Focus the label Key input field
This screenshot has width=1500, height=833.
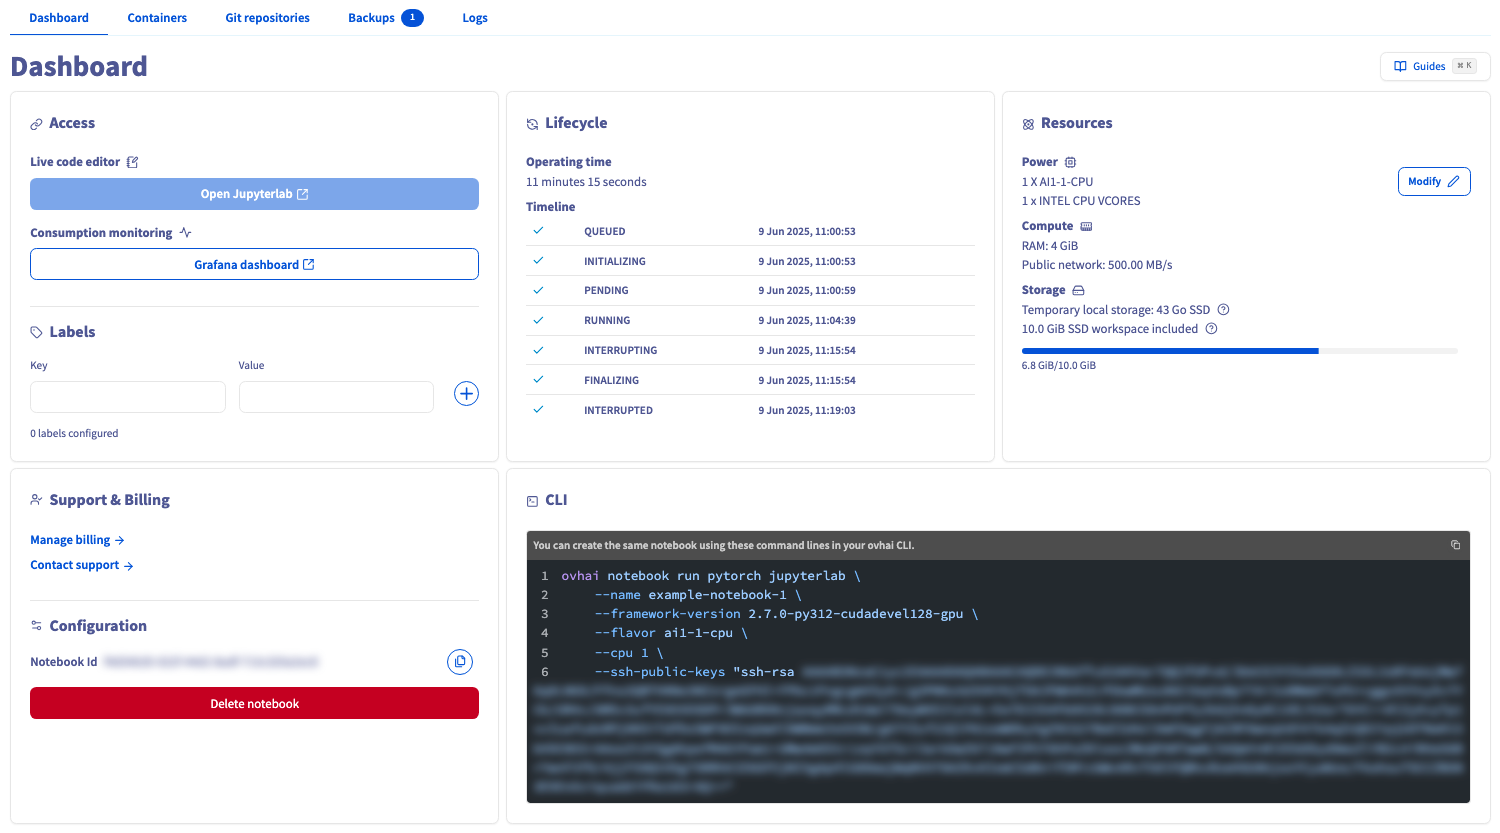[x=128, y=397]
